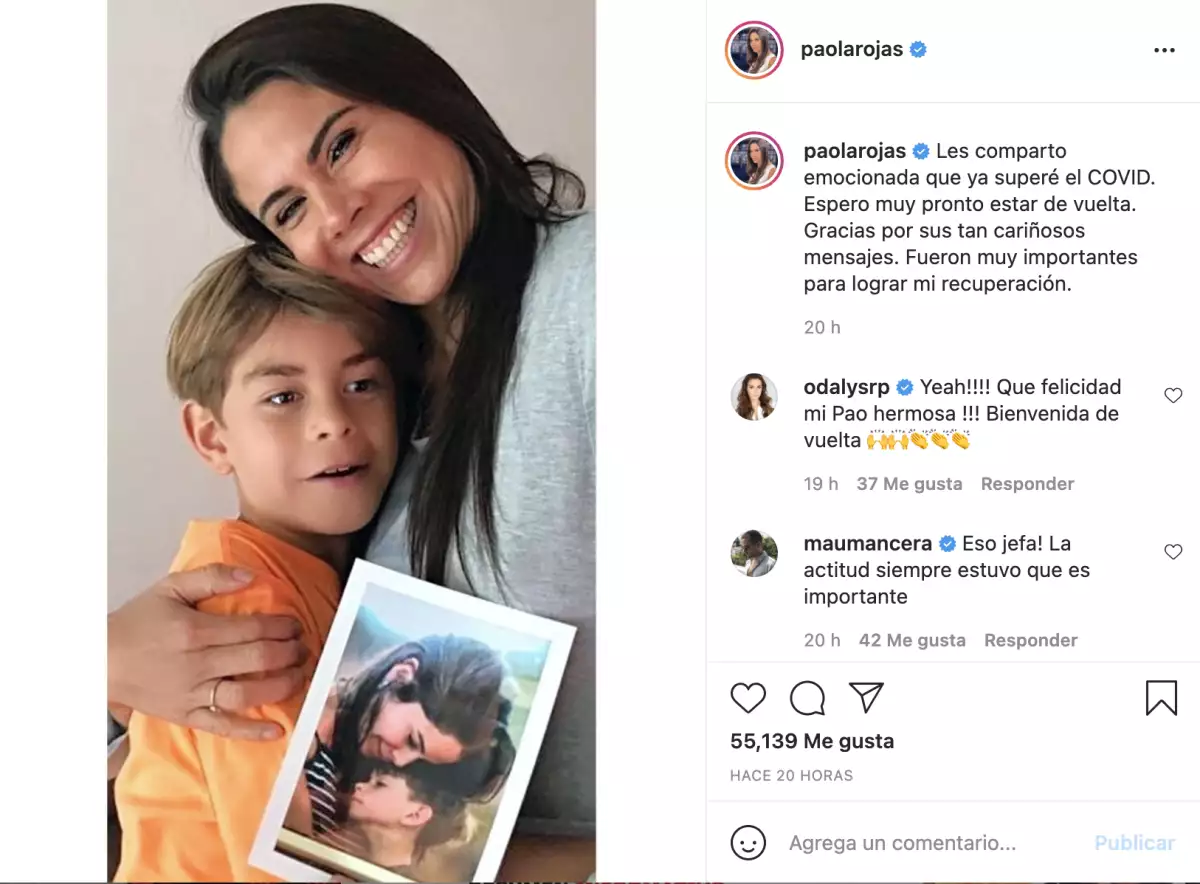Click the post photo of mother and son

[x=351, y=440]
